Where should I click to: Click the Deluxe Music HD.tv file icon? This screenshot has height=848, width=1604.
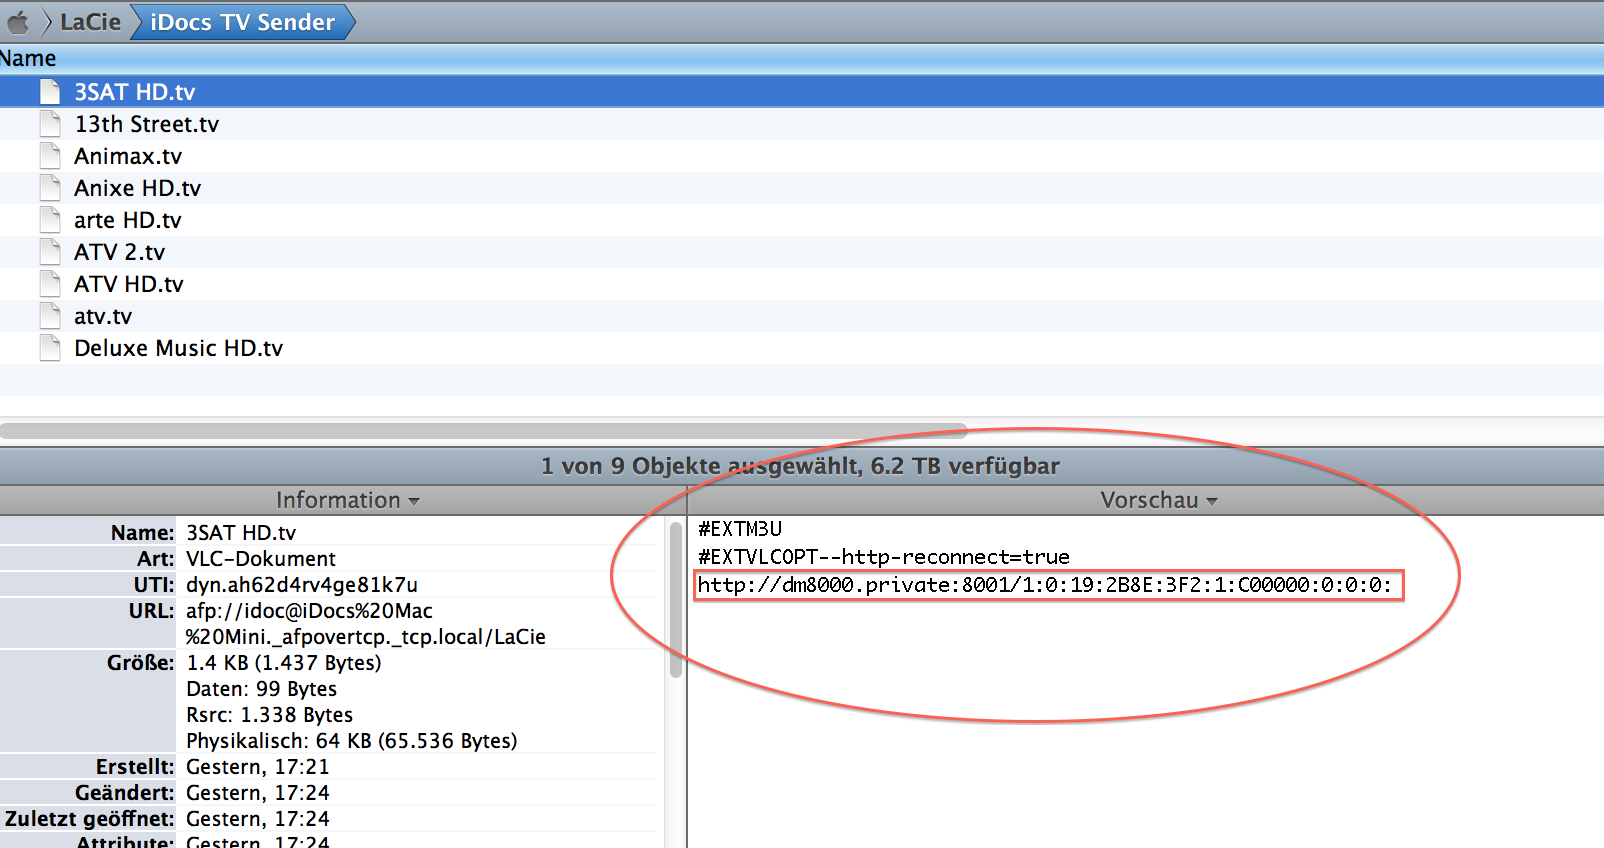50,348
